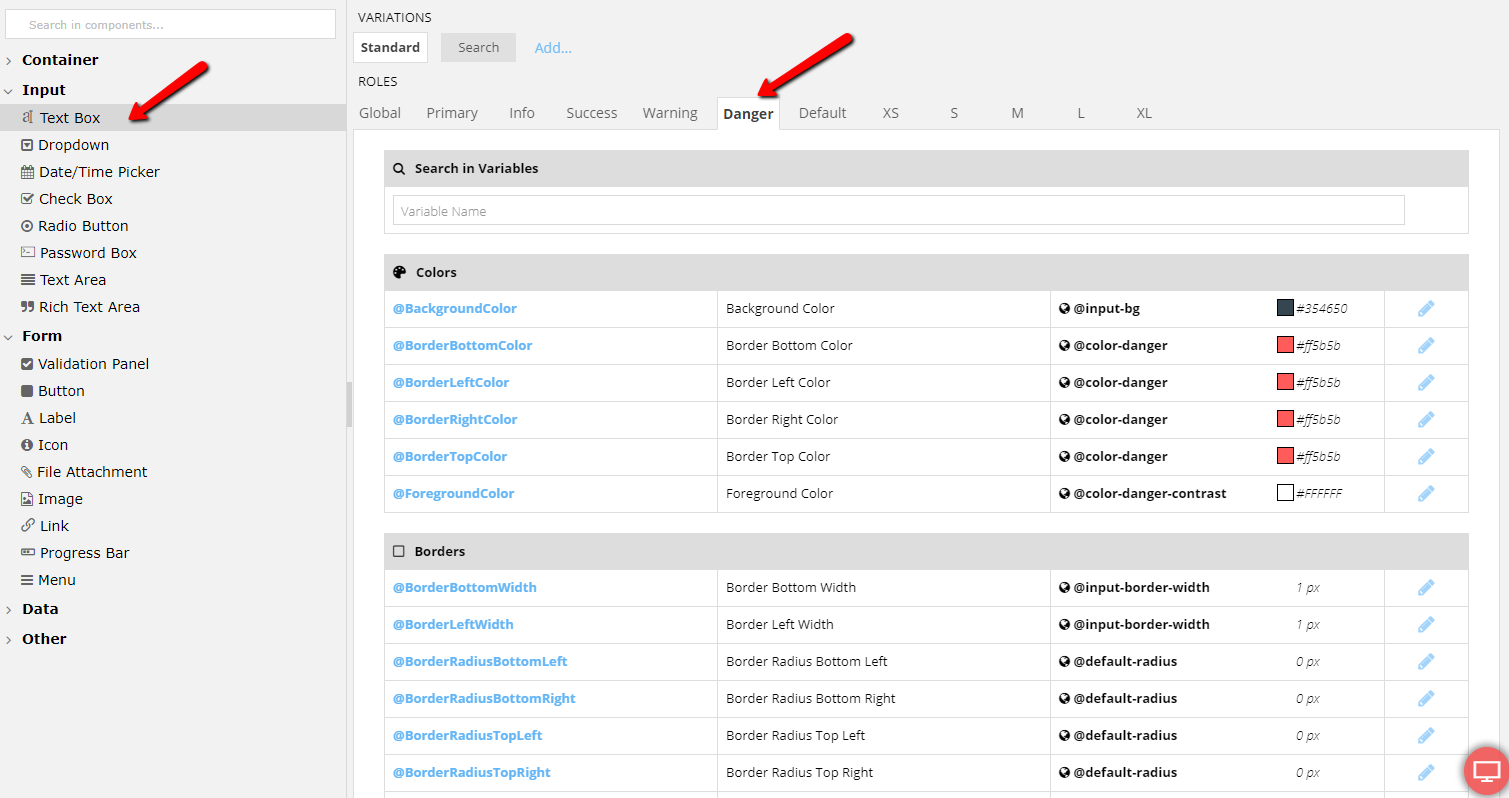This screenshot has height=798, width=1509.
Task: Click the @BorderLeftColor red color swatch
Action: tap(1285, 383)
